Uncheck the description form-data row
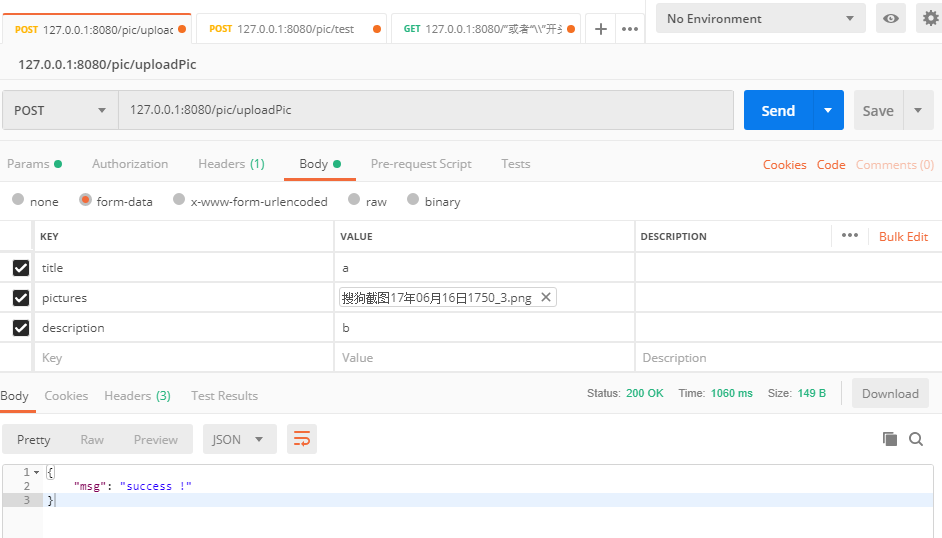942x538 pixels. point(21,328)
